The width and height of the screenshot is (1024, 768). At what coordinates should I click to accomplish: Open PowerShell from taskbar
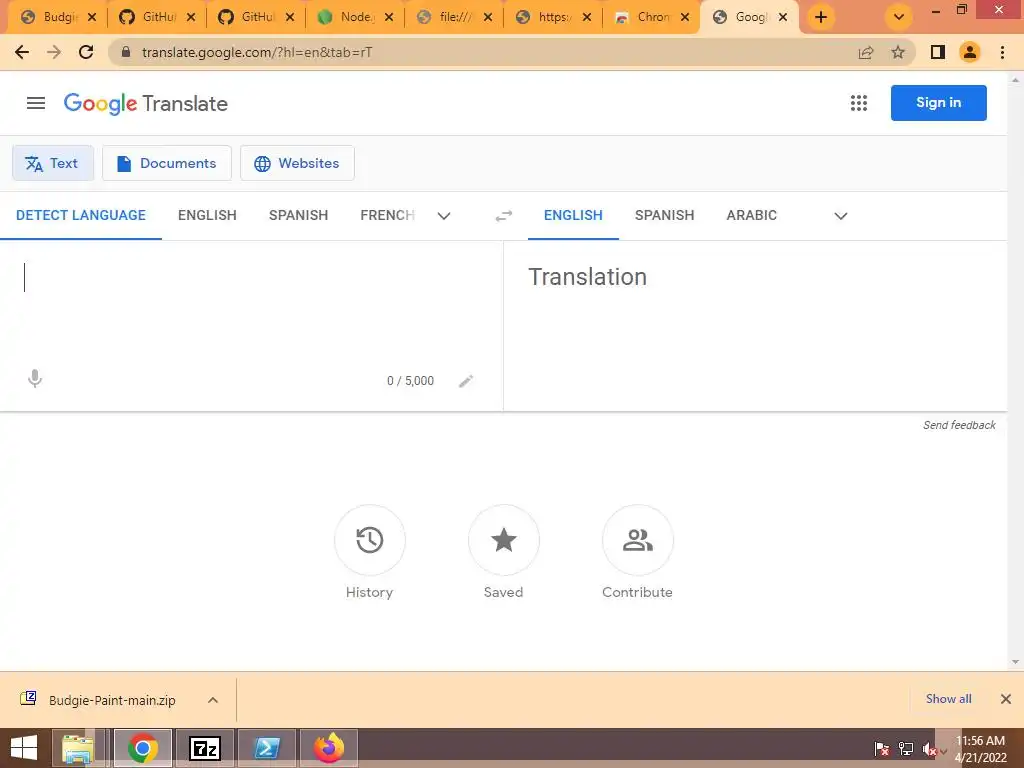click(x=267, y=748)
